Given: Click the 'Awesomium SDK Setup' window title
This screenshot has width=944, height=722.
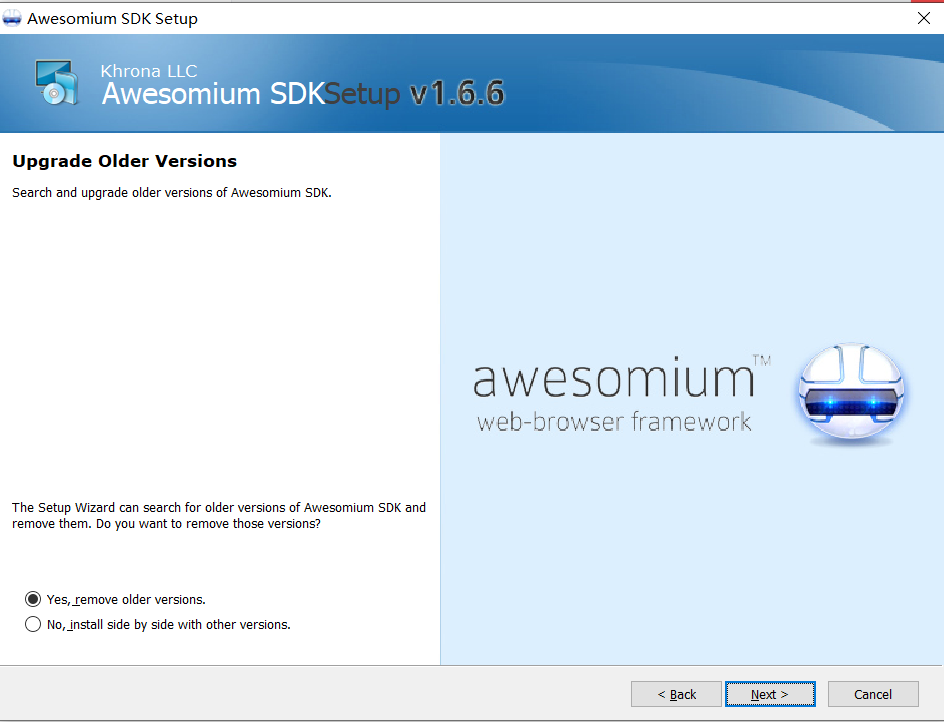Looking at the screenshot, I should (x=113, y=19).
